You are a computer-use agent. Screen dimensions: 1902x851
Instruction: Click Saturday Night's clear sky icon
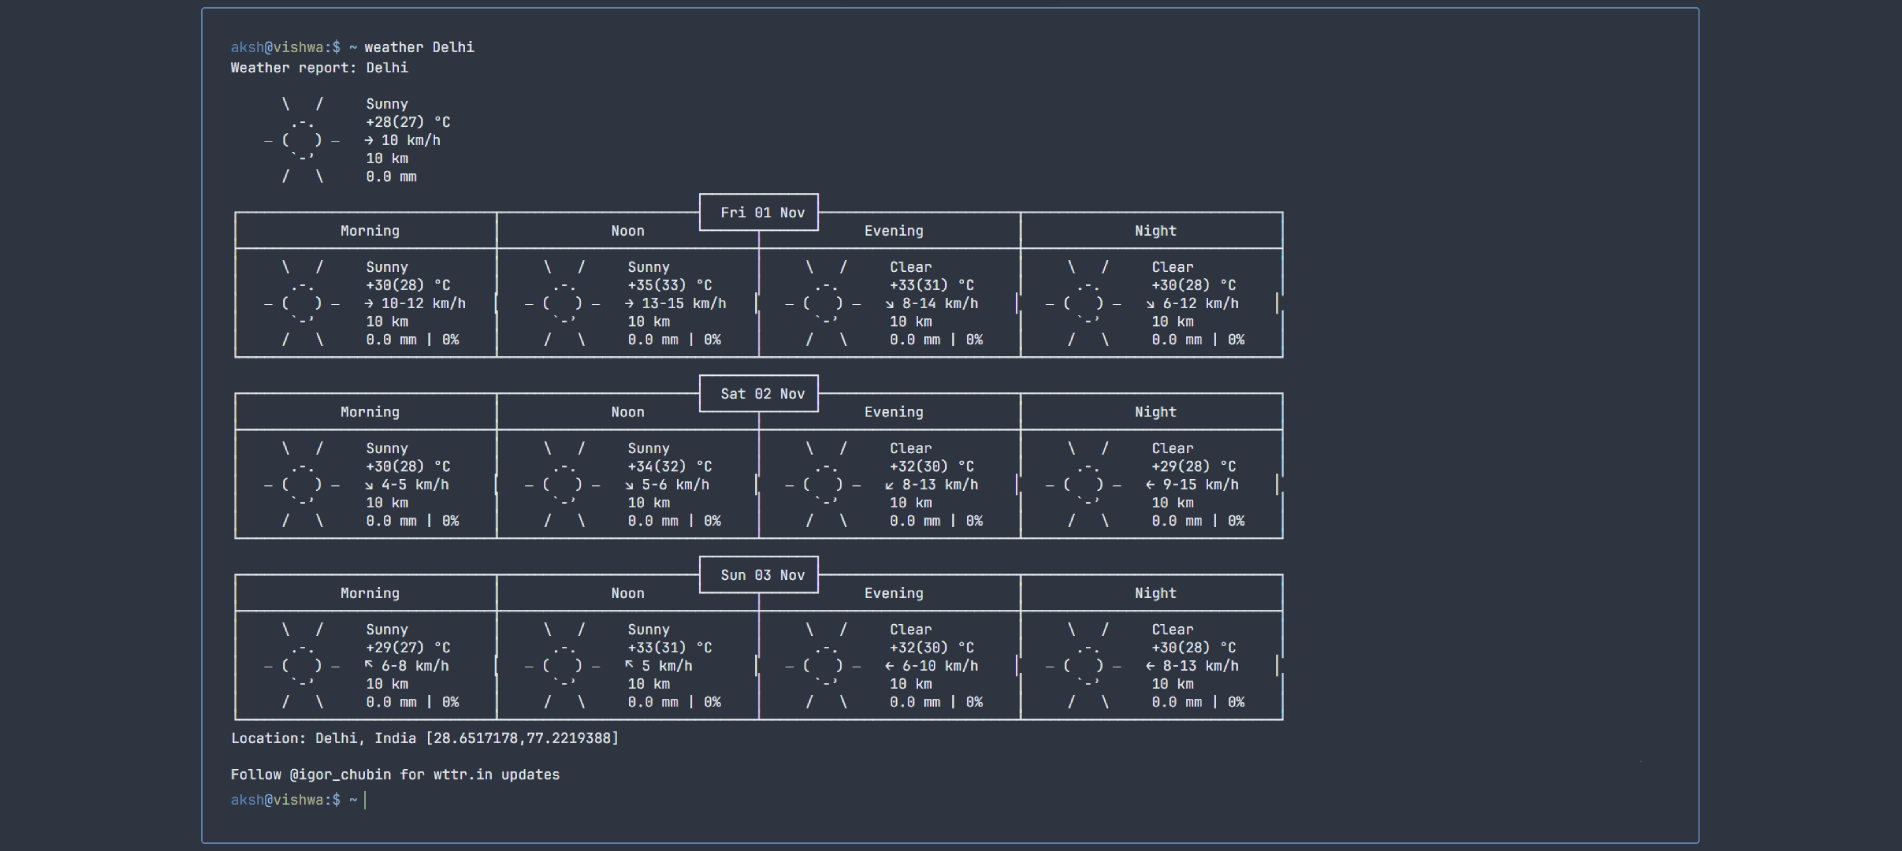[1086, 485]
